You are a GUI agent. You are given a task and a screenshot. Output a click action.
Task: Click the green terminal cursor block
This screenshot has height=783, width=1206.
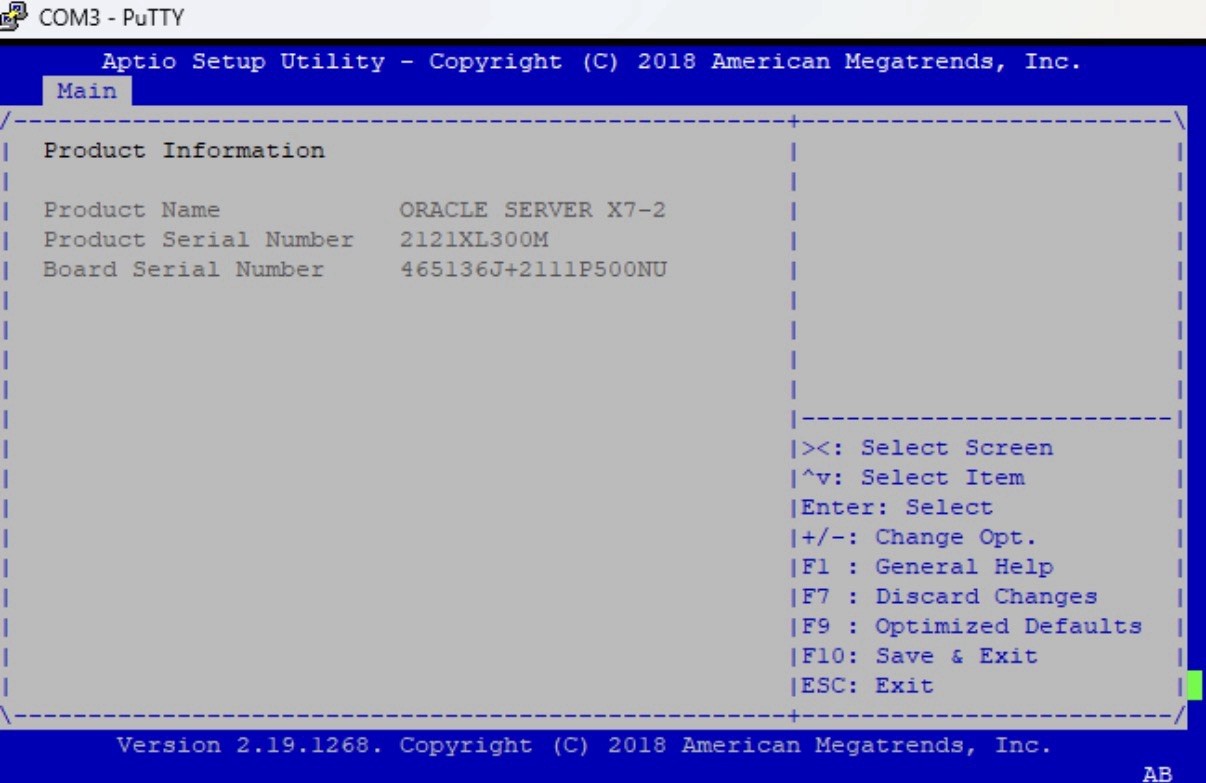click(x=1195, y=685)
